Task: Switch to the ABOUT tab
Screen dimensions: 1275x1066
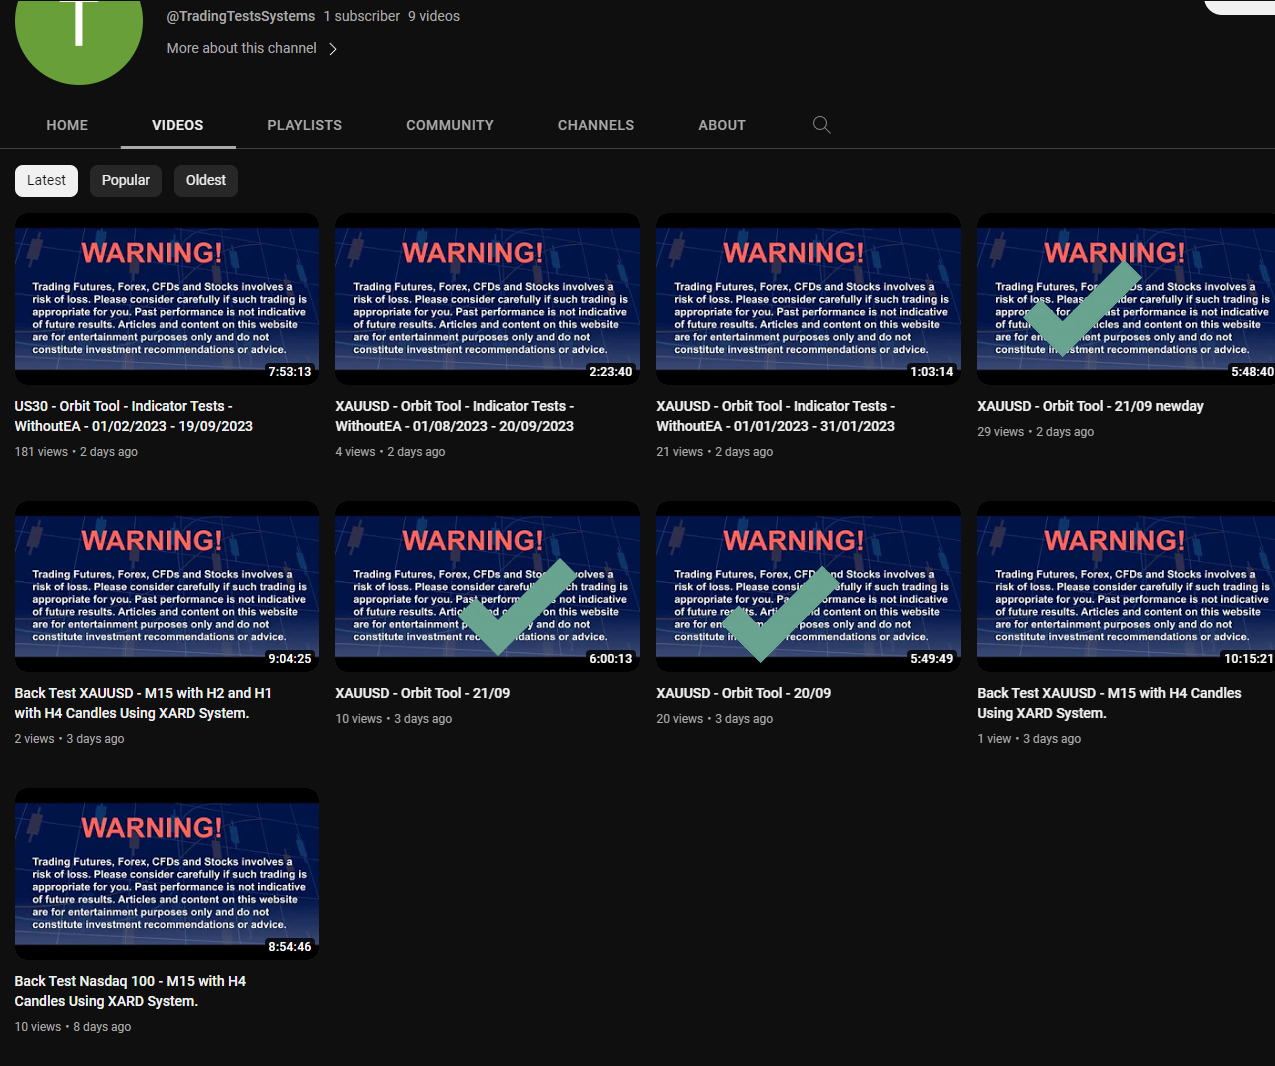Action: click(x=722, y=125)
